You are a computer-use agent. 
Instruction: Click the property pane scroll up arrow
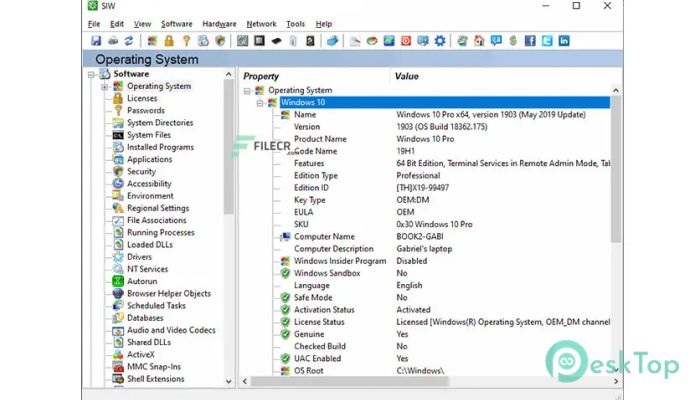pyautogui.click(x=616, y=90)
